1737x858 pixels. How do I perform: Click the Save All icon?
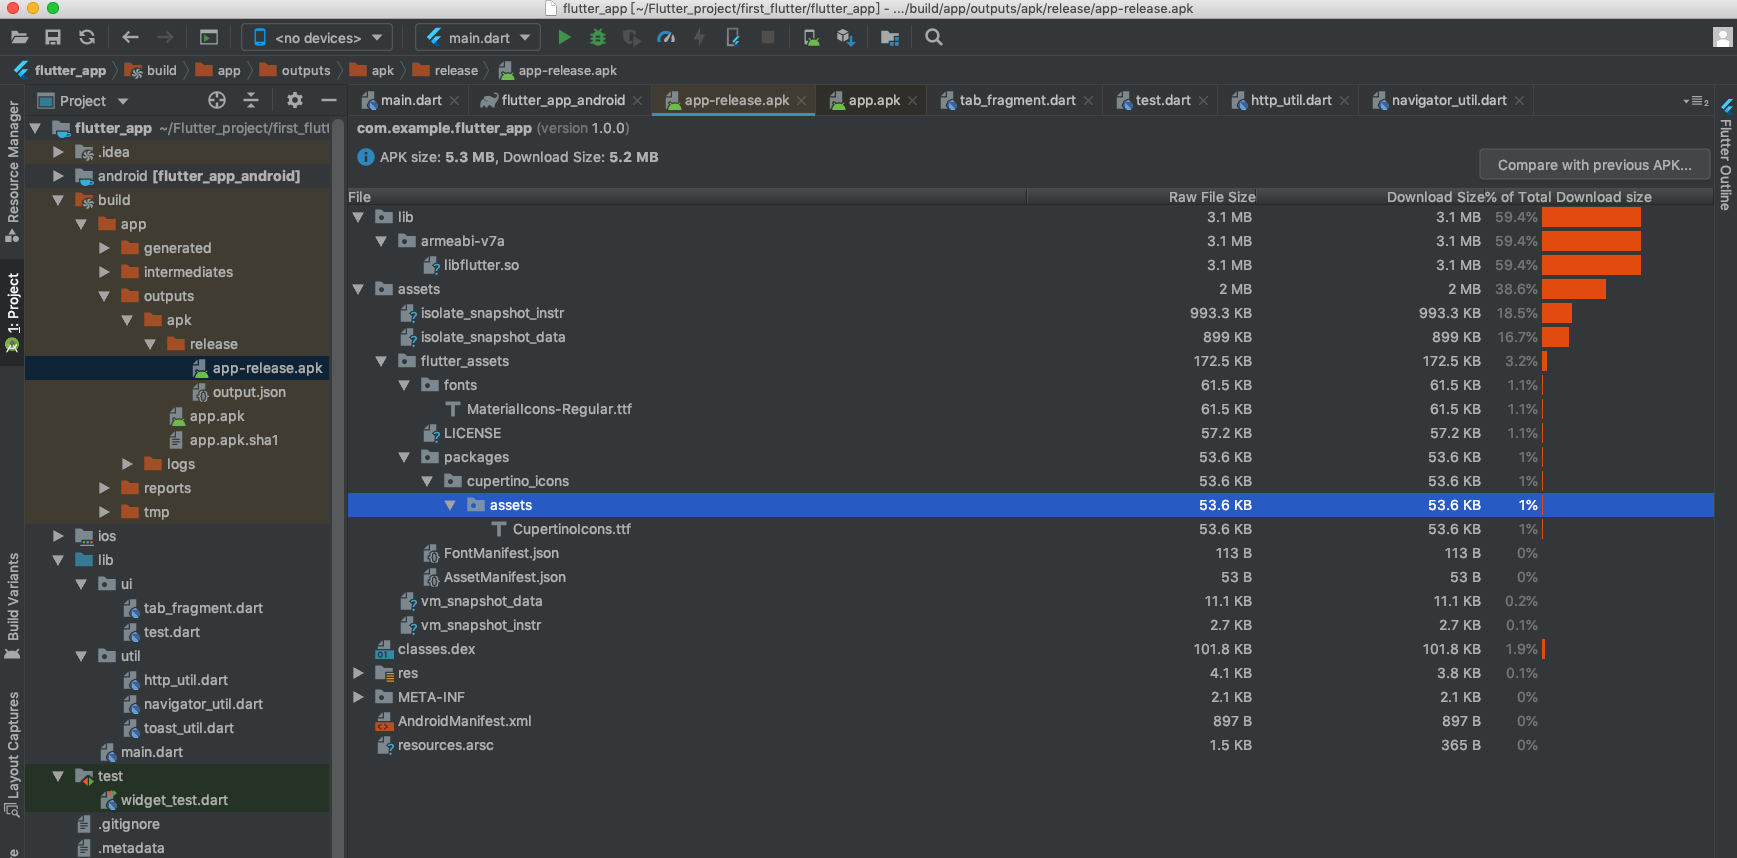pyautogui.click(x=53, y=38)
